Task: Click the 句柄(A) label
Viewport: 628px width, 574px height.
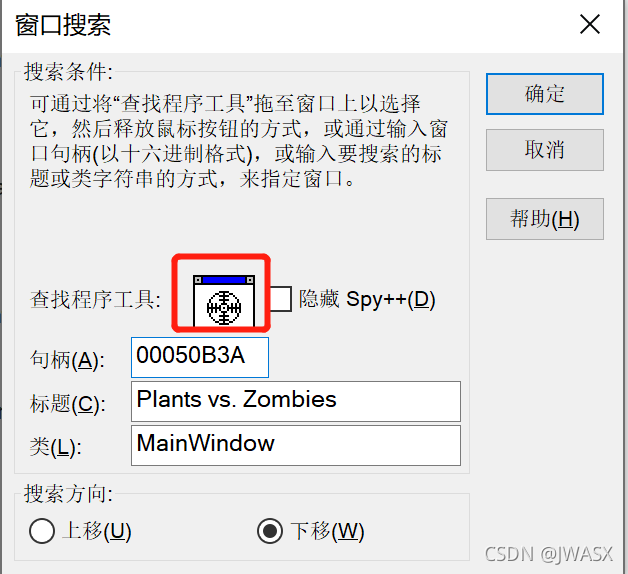Action: coord(67,359)
